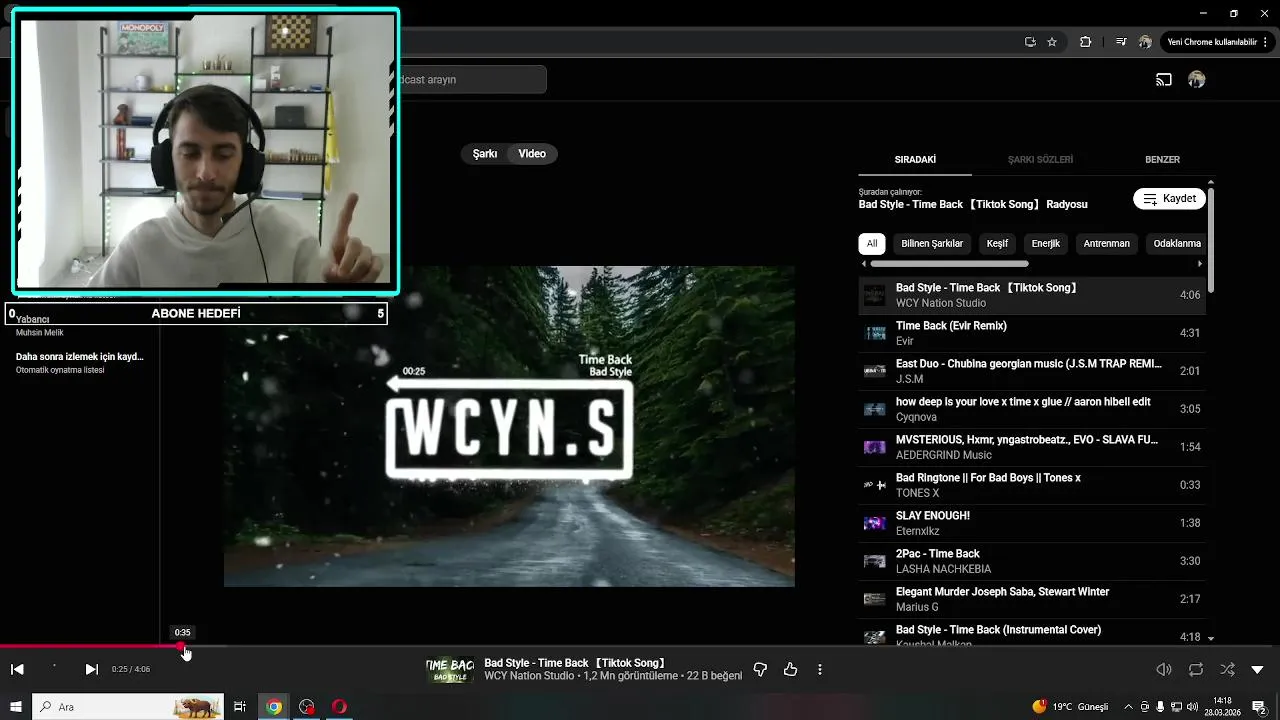Open the YouTube Music account avatar
The image size is (1280, 720).
1196,80
